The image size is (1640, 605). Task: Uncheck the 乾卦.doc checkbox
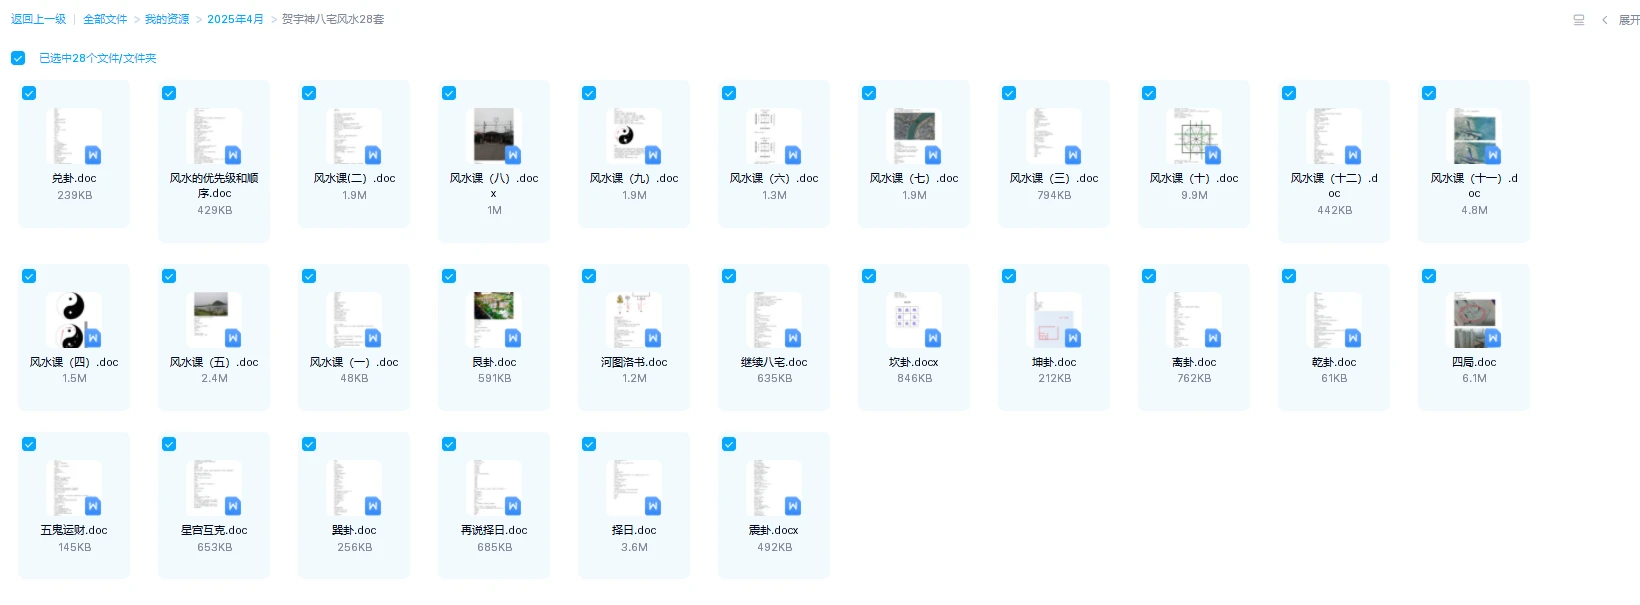(x=1289, y=276)
